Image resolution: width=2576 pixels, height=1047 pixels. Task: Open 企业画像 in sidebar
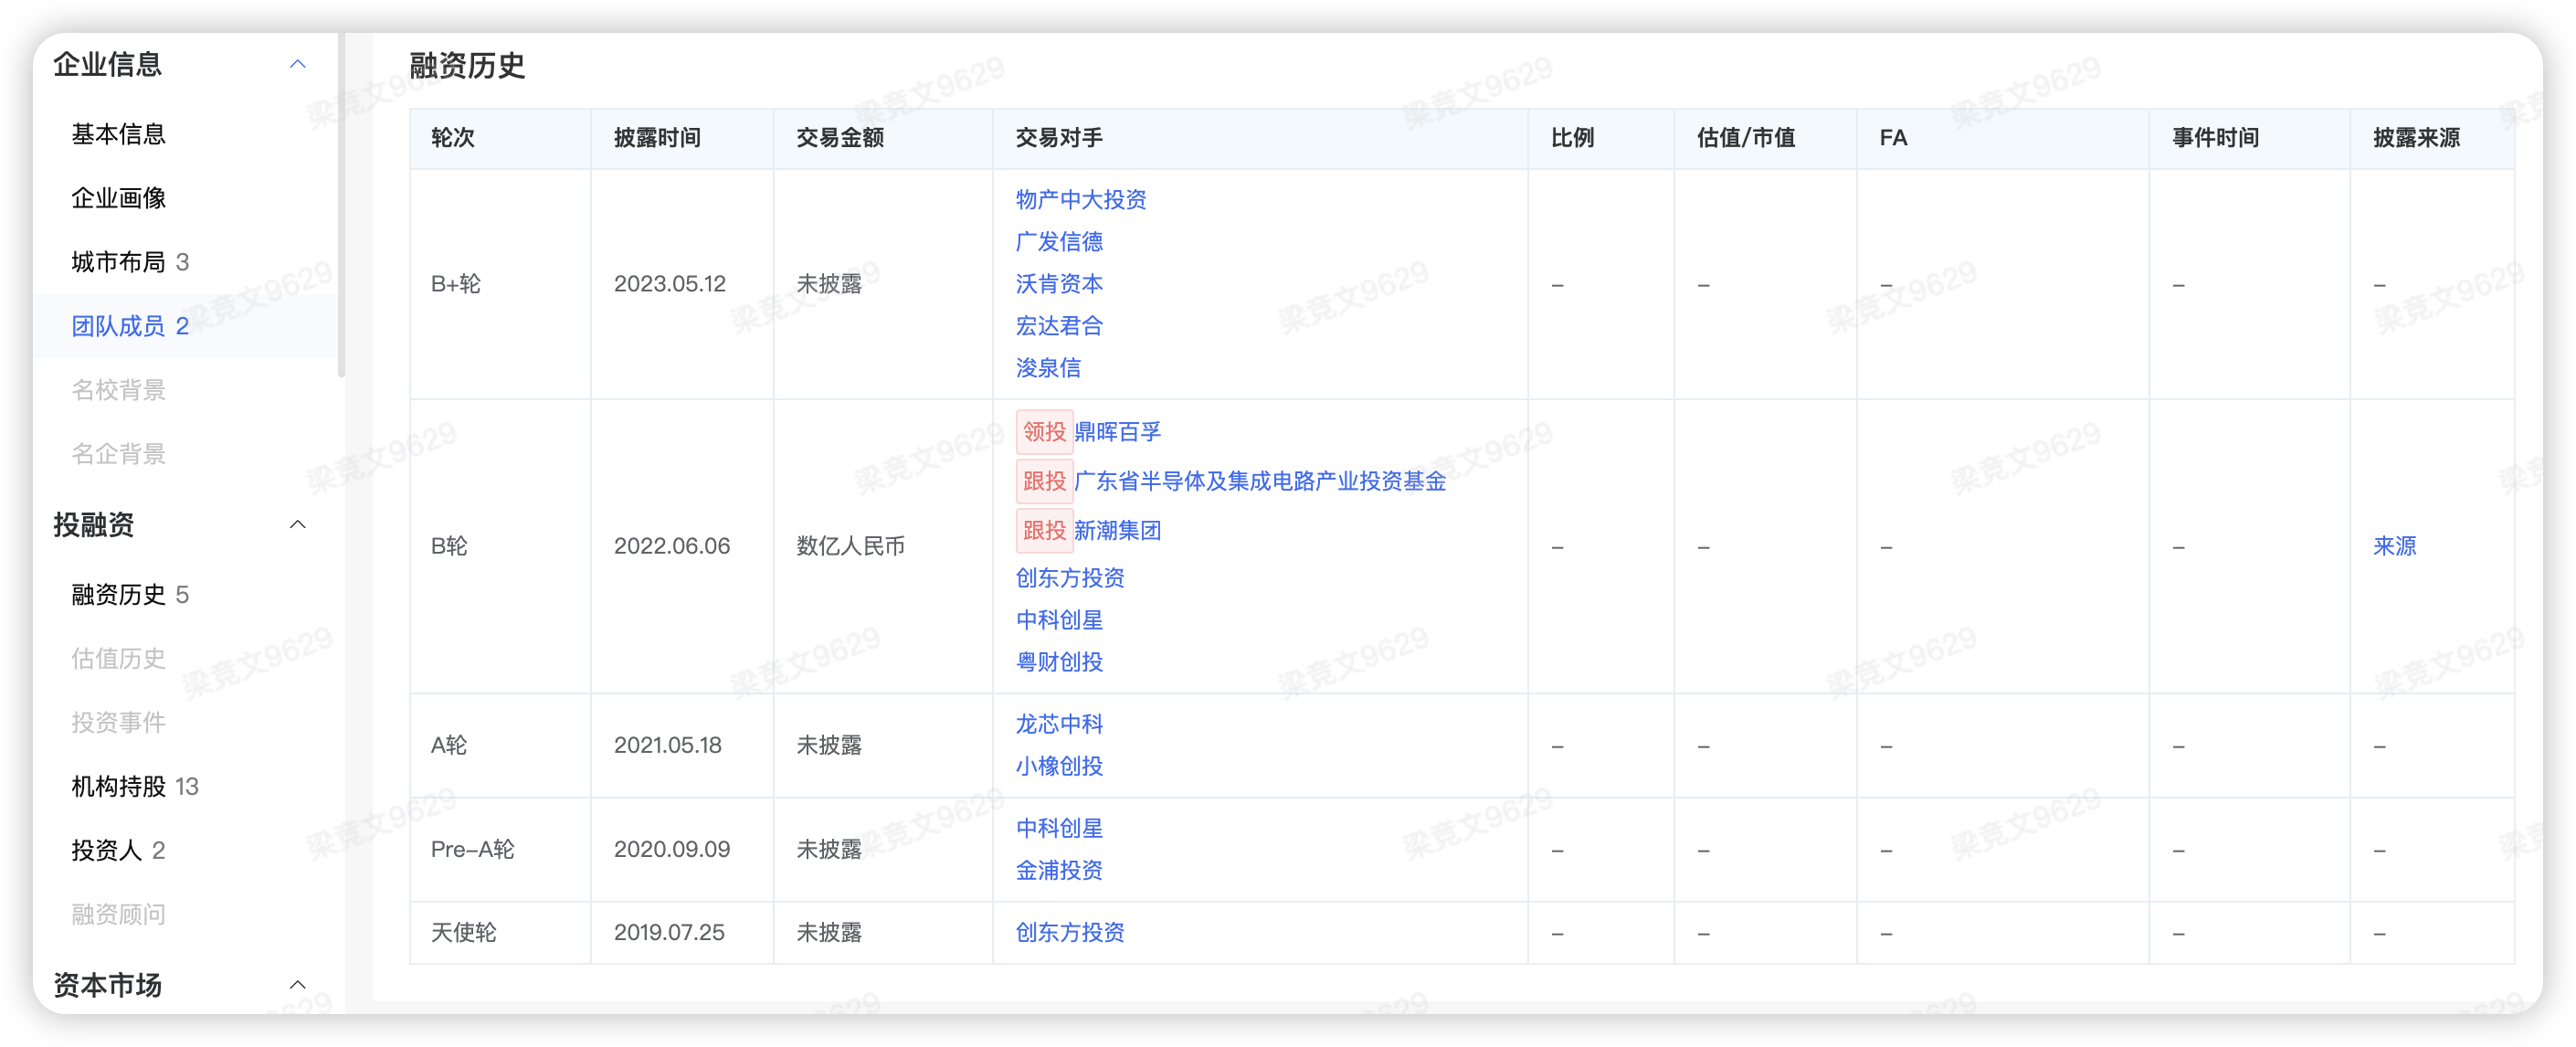coord(118,198)
